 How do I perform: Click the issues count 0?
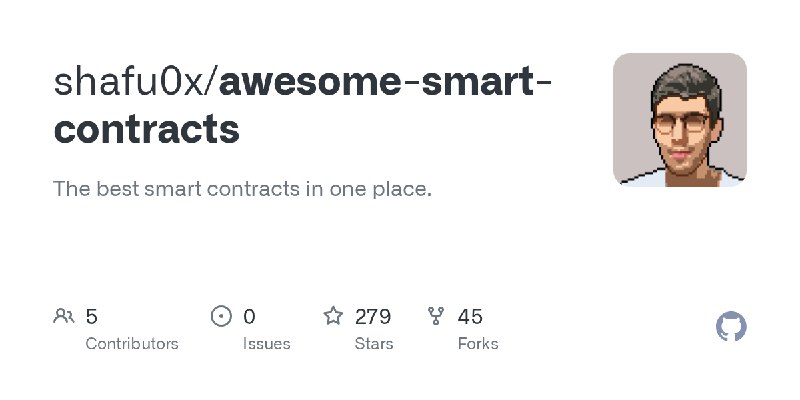coord(249,317)
